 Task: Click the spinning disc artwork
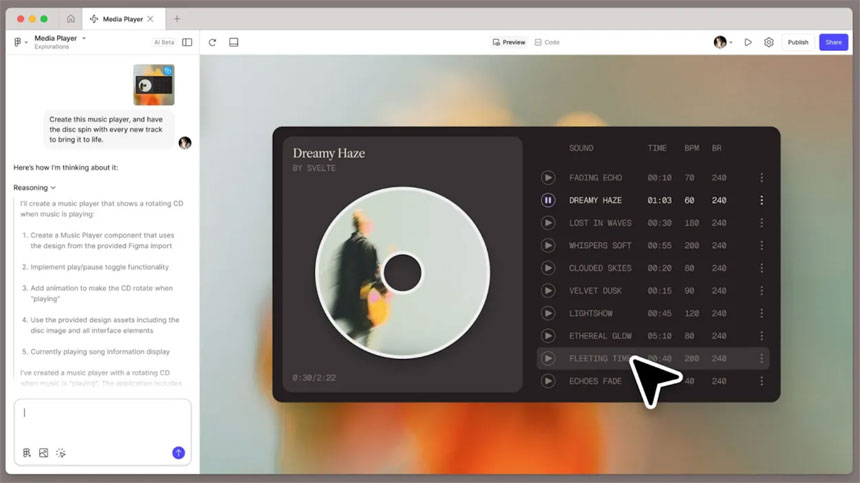click(403, 272)
